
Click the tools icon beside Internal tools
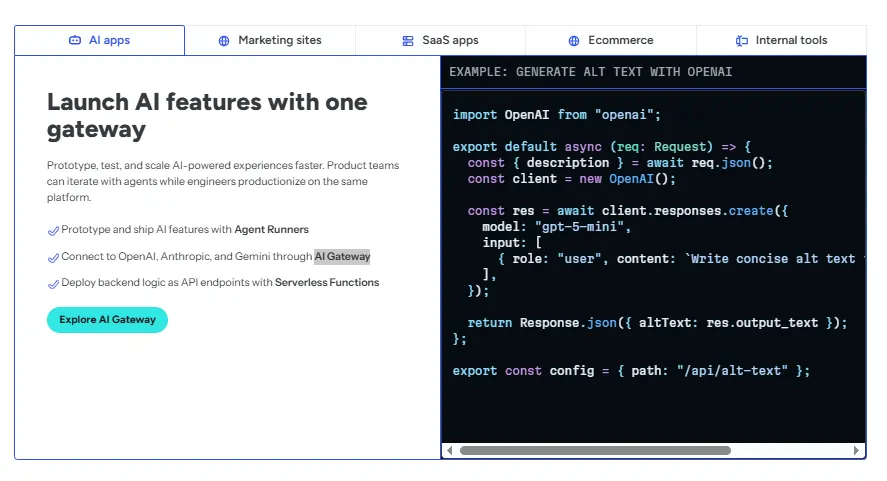(742, 41)
